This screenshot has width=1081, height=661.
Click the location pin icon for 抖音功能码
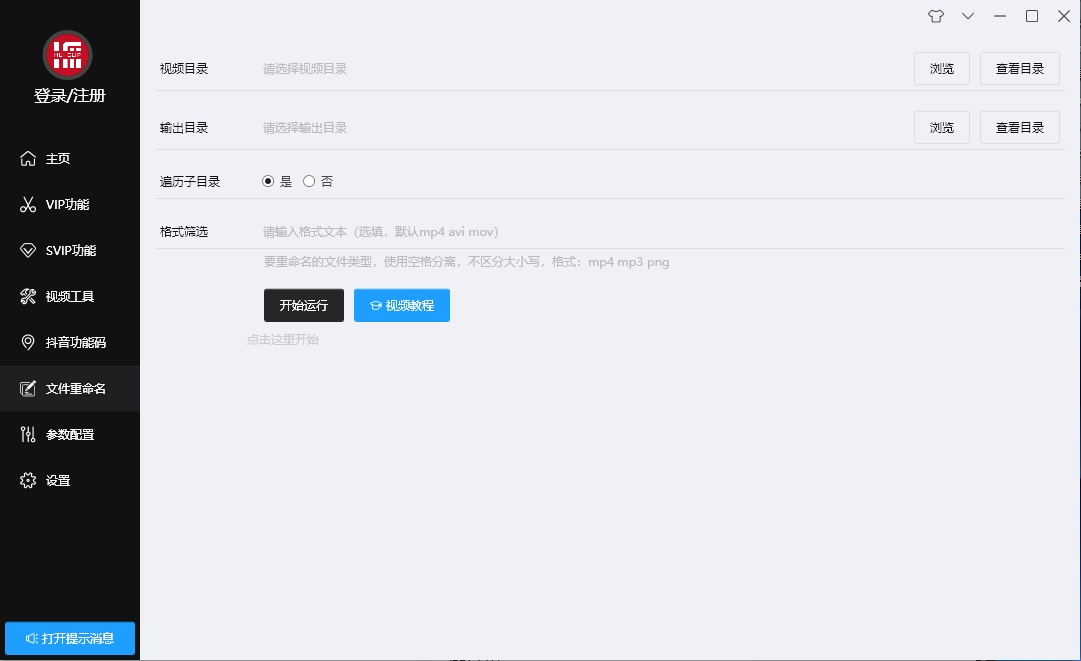click(28, 343)
